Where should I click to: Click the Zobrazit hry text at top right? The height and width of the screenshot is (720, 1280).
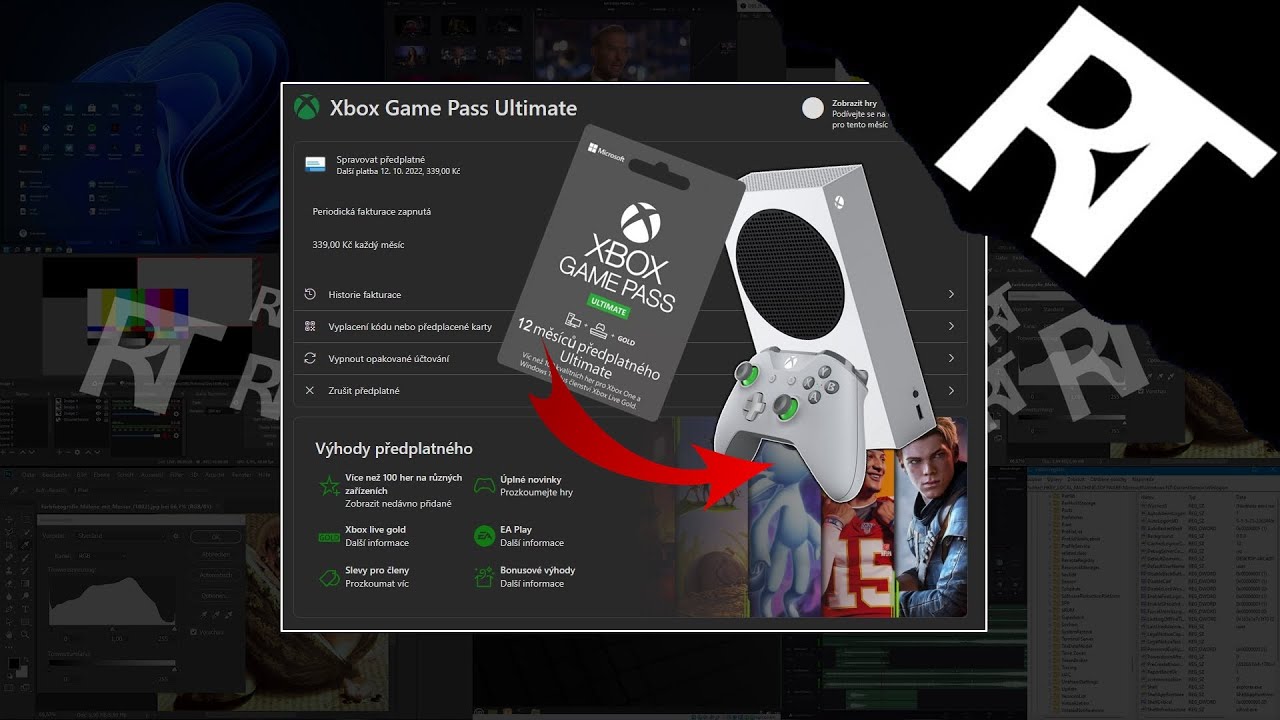click(855, 103)
